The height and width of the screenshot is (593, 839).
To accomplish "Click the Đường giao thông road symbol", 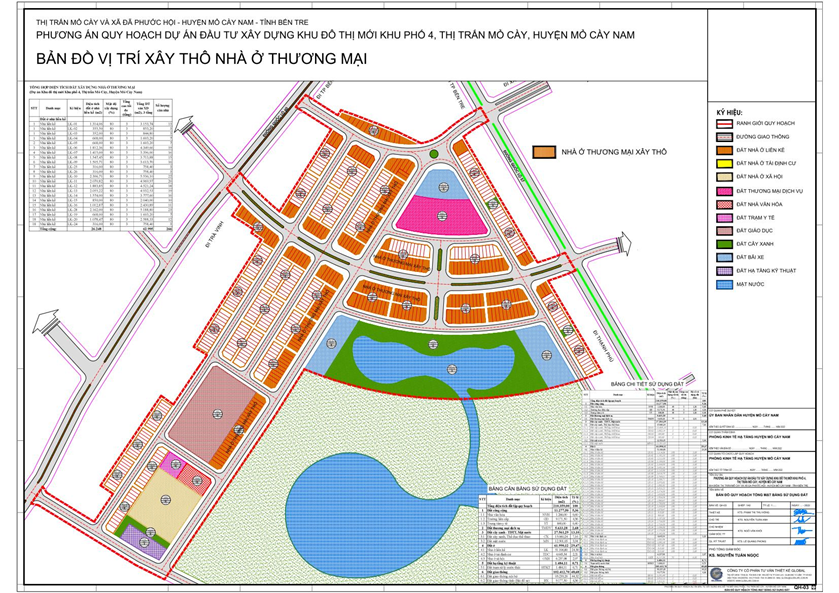I will pos(723,137).
